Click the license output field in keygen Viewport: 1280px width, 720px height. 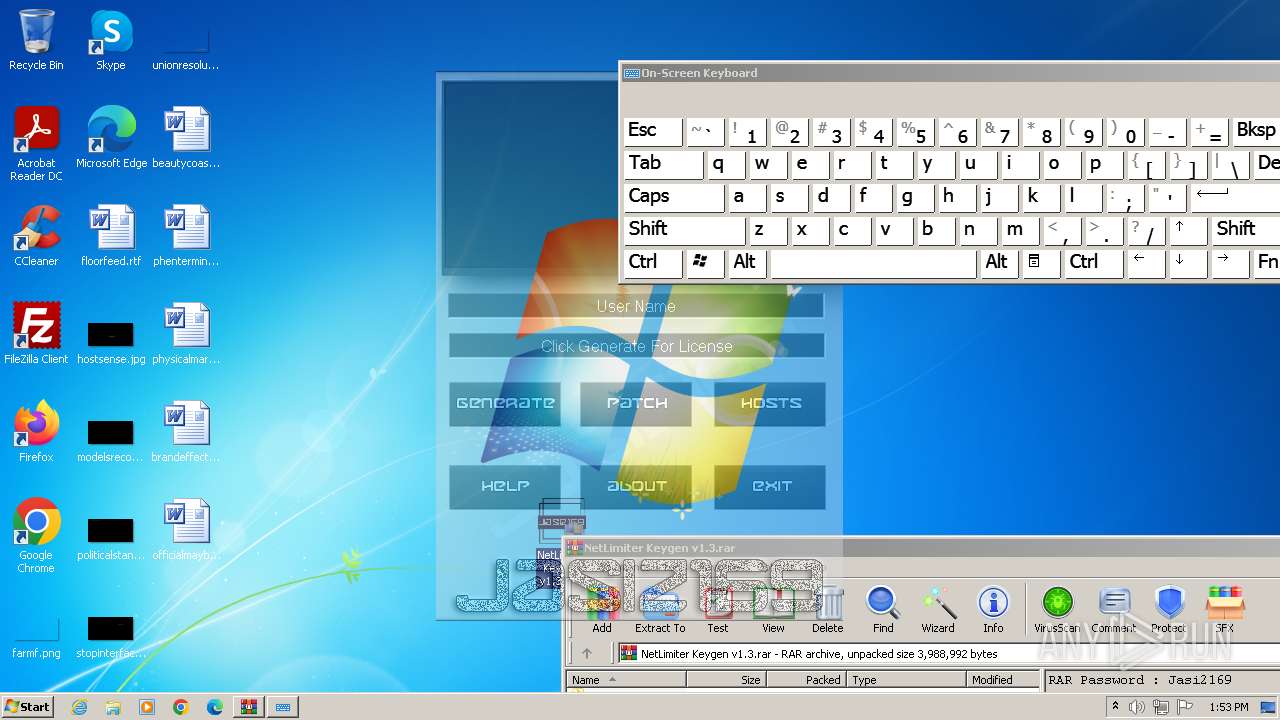636,346
